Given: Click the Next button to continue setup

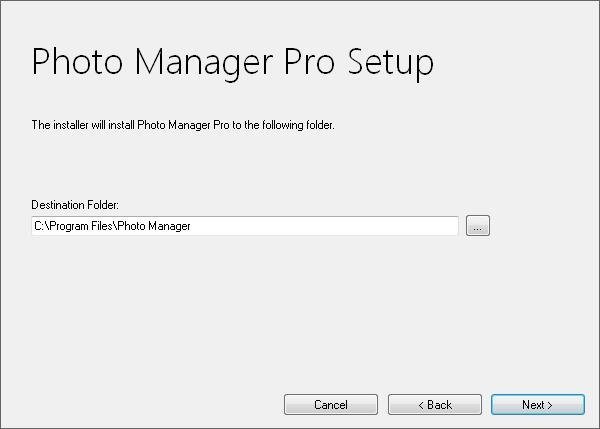Looking at the screenshot, I should point(538,405).
